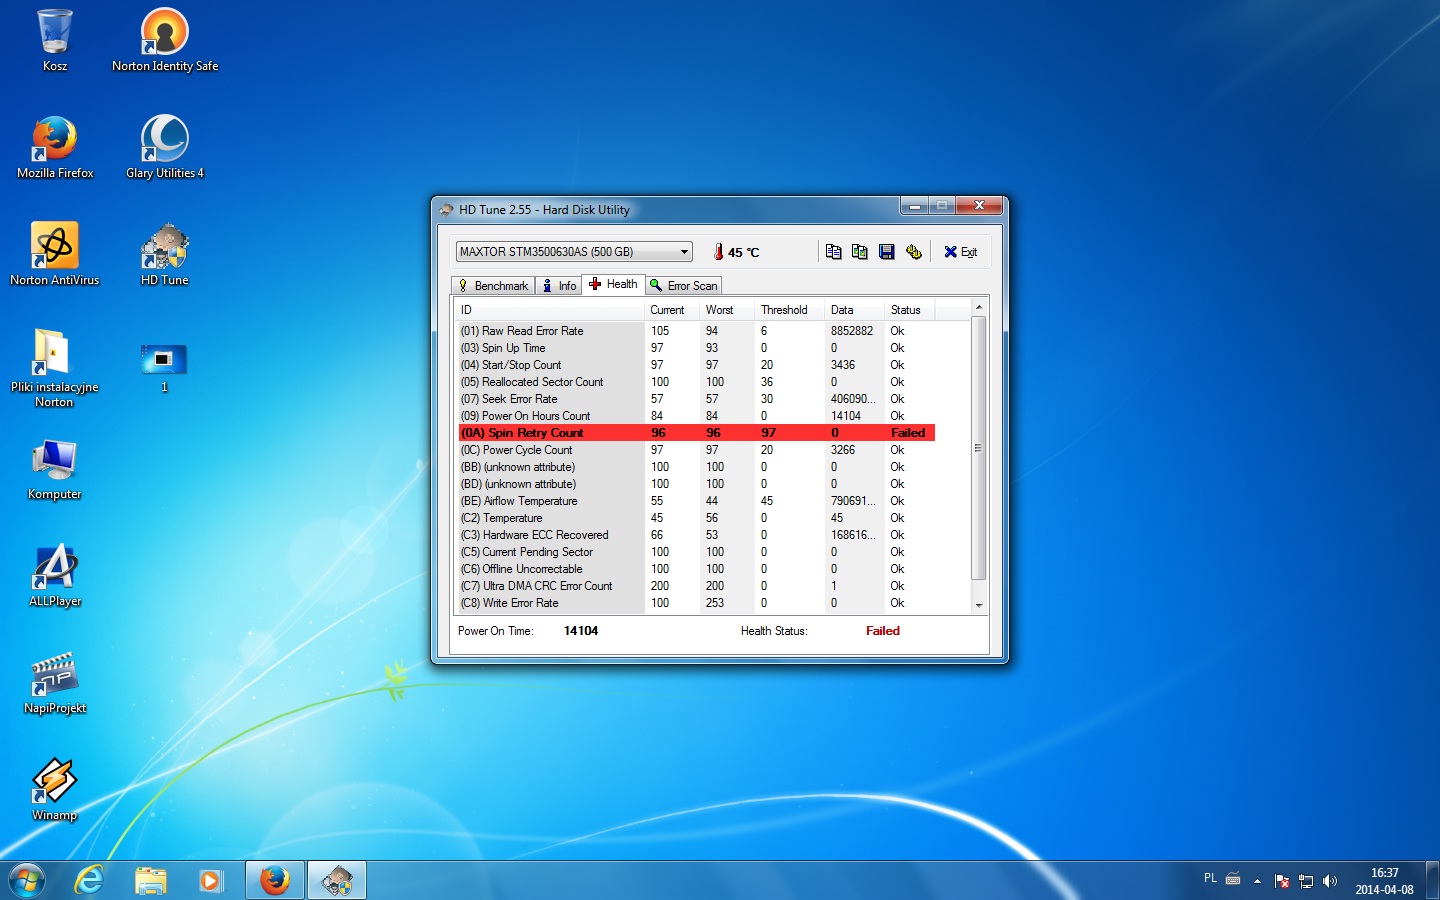Select Mozilla Firefox desktop shortcut
Screen dimensions: 1440x900
(55, 148)
